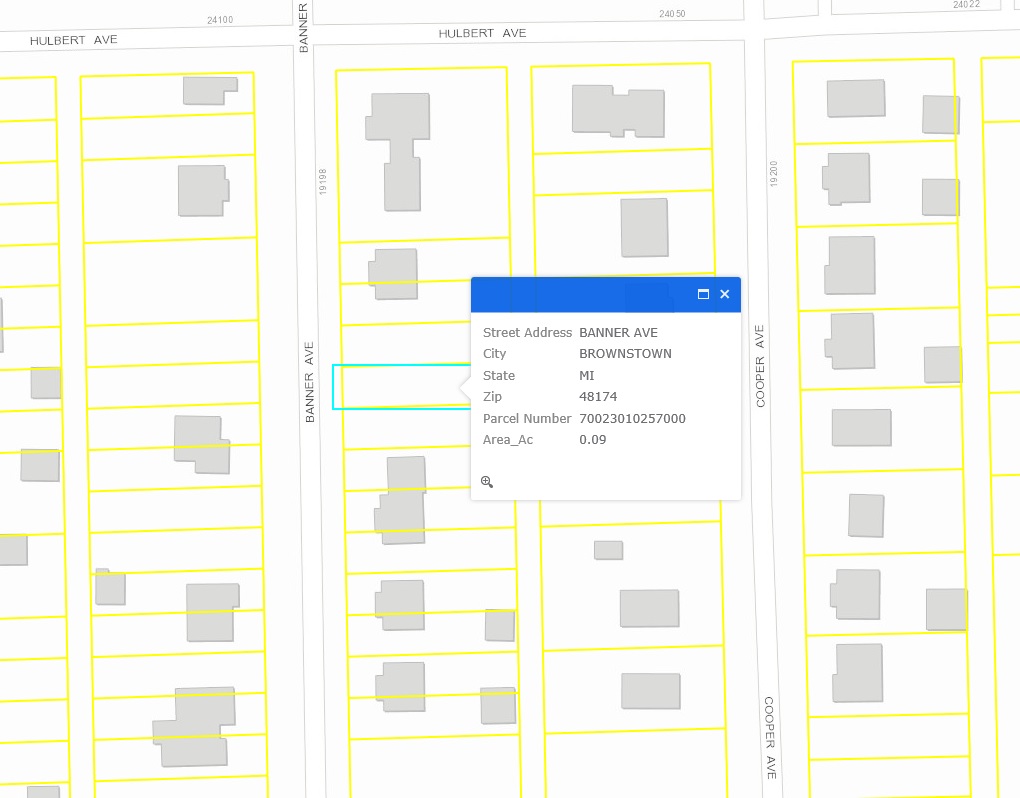The width and height of the screenshot is (1020, 798).
Task: Click the Zip field label
Action: [492, 397]
